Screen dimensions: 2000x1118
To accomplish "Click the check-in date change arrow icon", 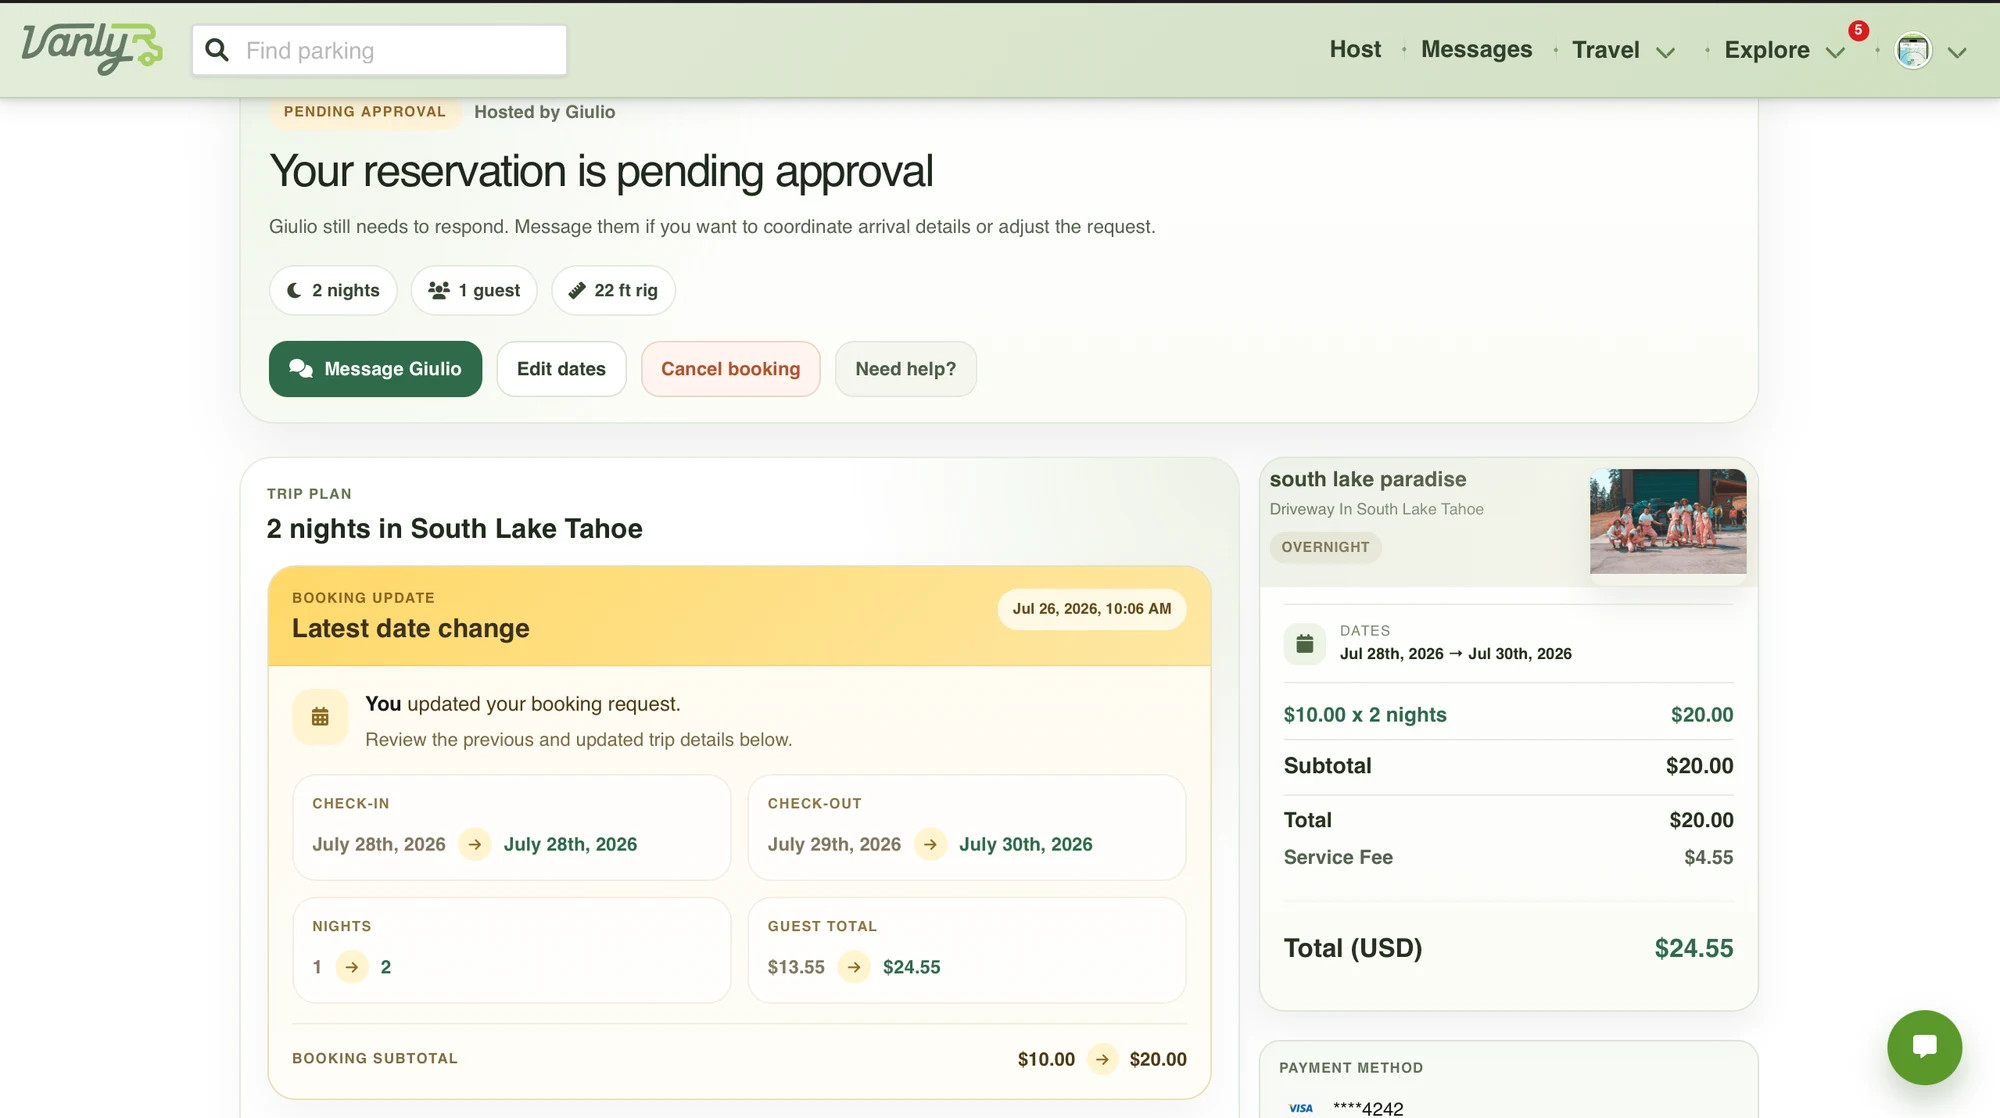I will click(x=475, y=844).
